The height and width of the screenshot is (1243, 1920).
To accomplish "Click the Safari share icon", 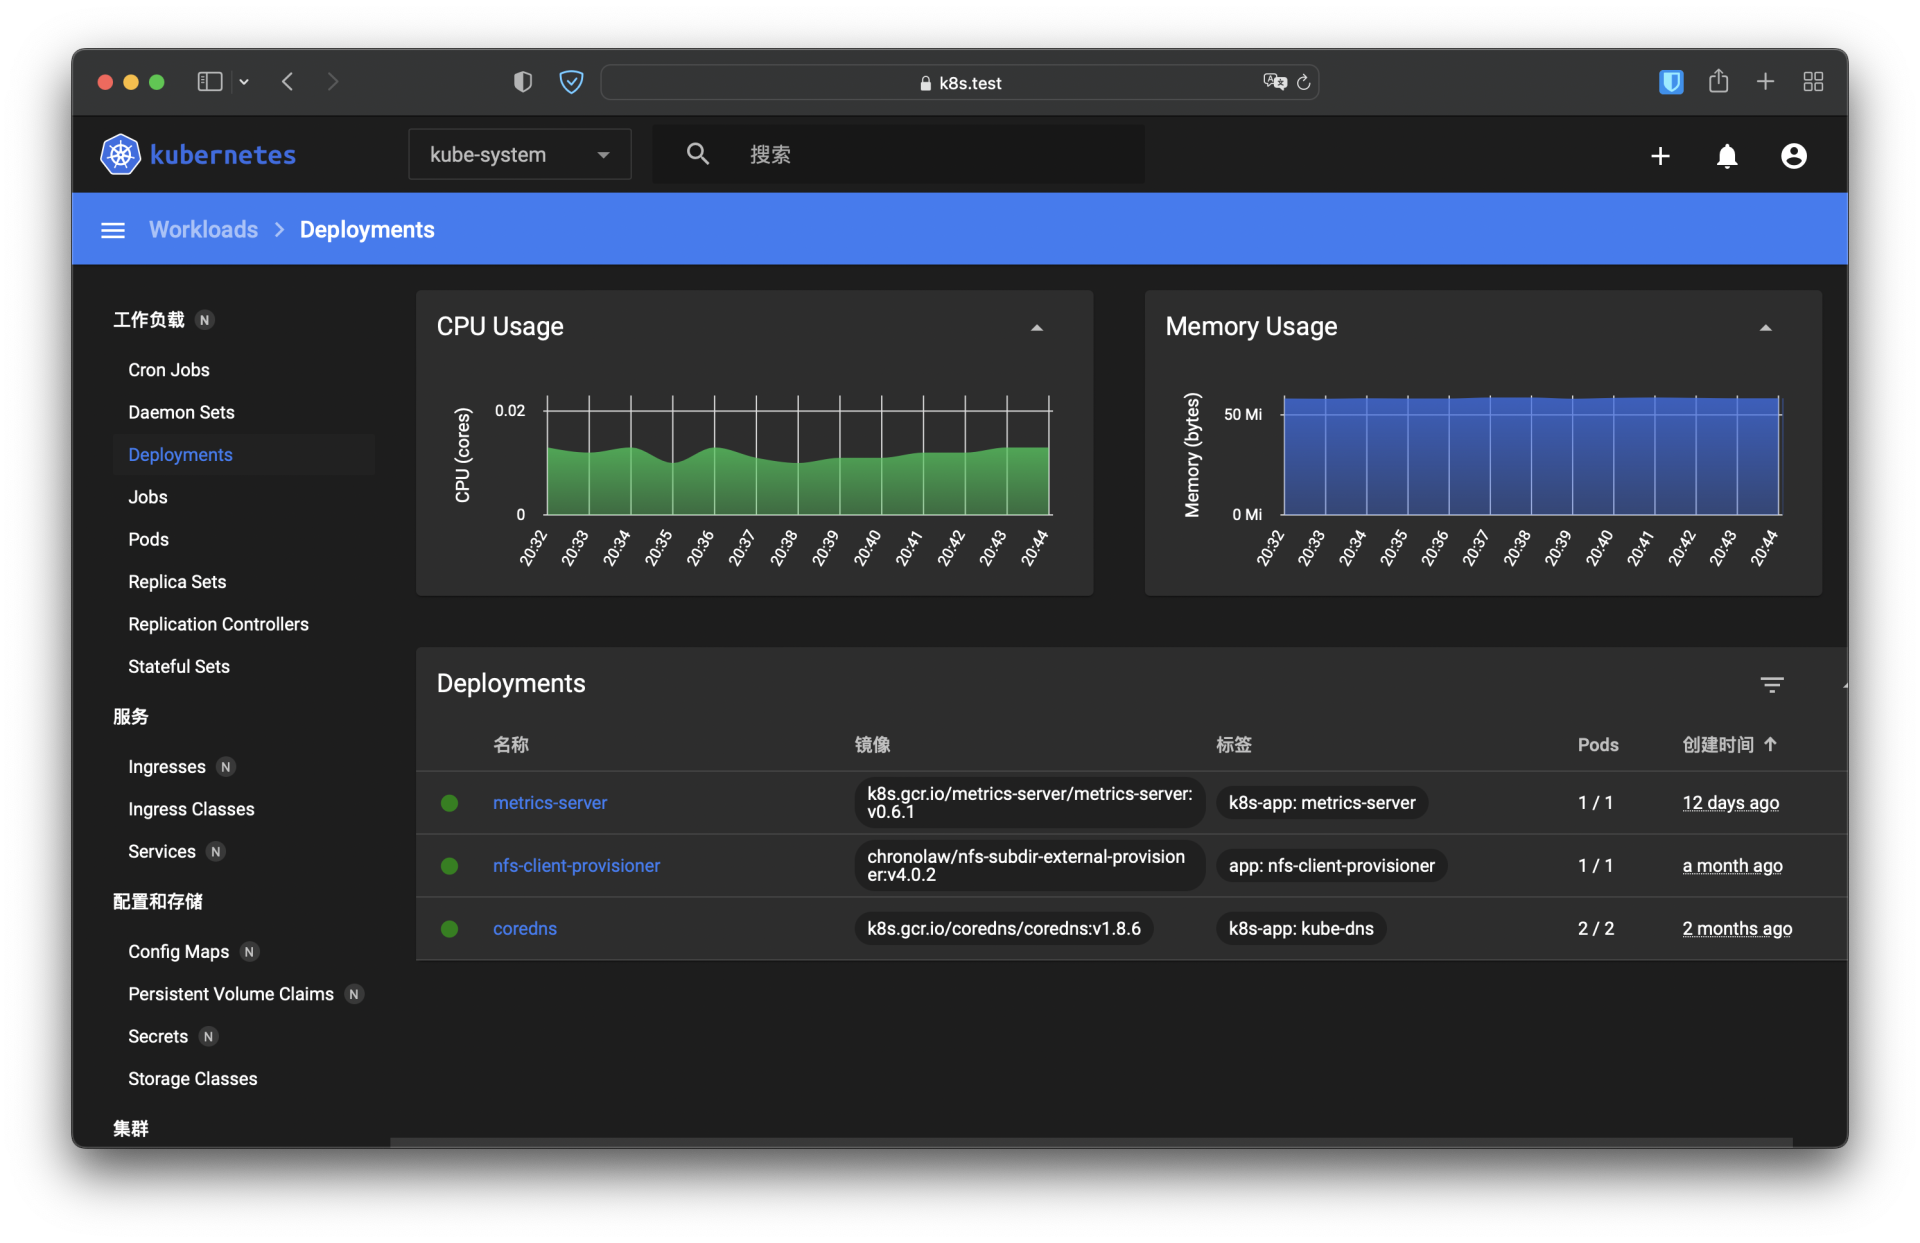I will click(x=1718, y=82).
